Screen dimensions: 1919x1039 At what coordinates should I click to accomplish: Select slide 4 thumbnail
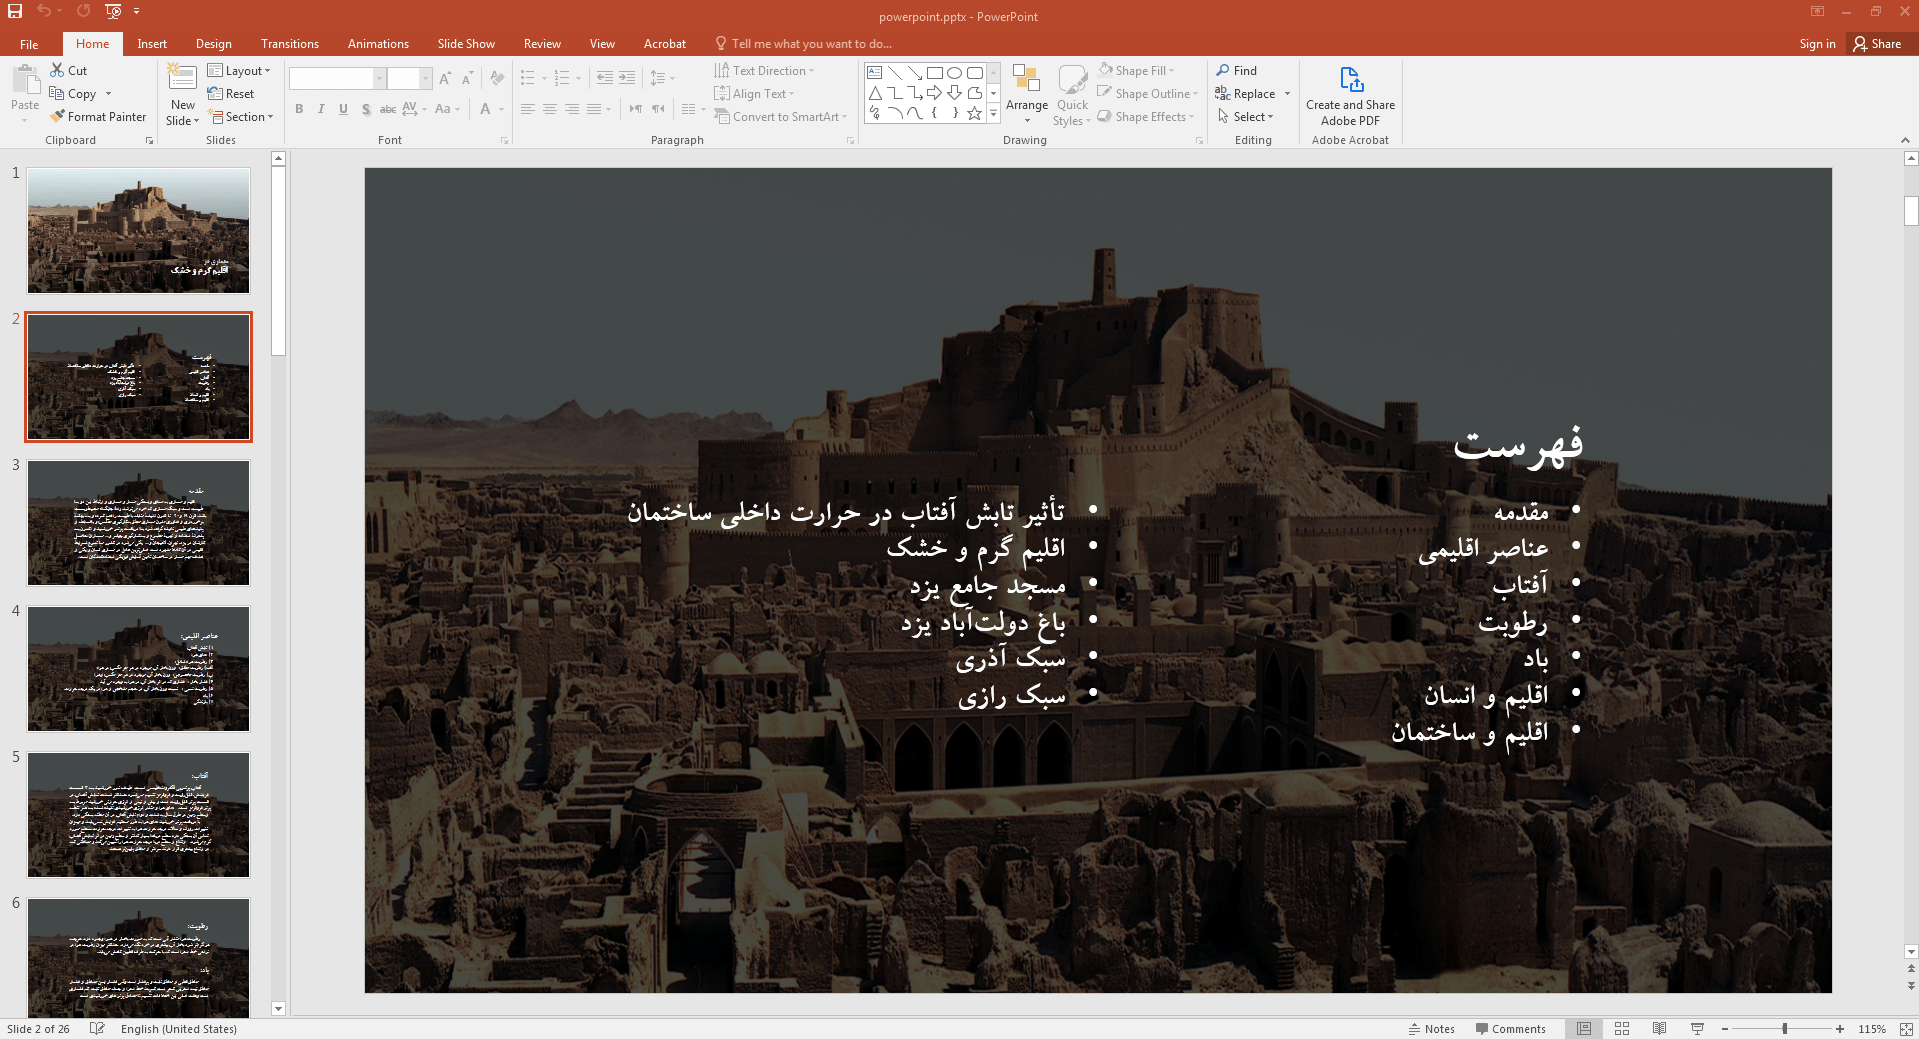pyautogui.click(x=138, y=669)
